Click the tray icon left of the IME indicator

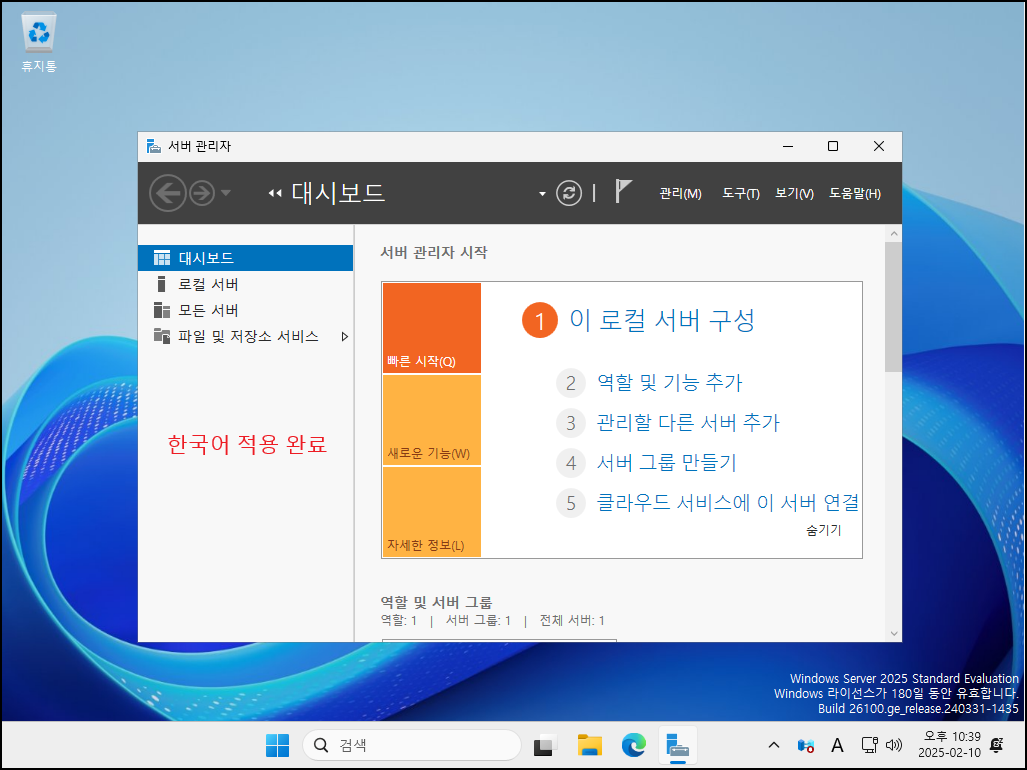click(806, 745)
